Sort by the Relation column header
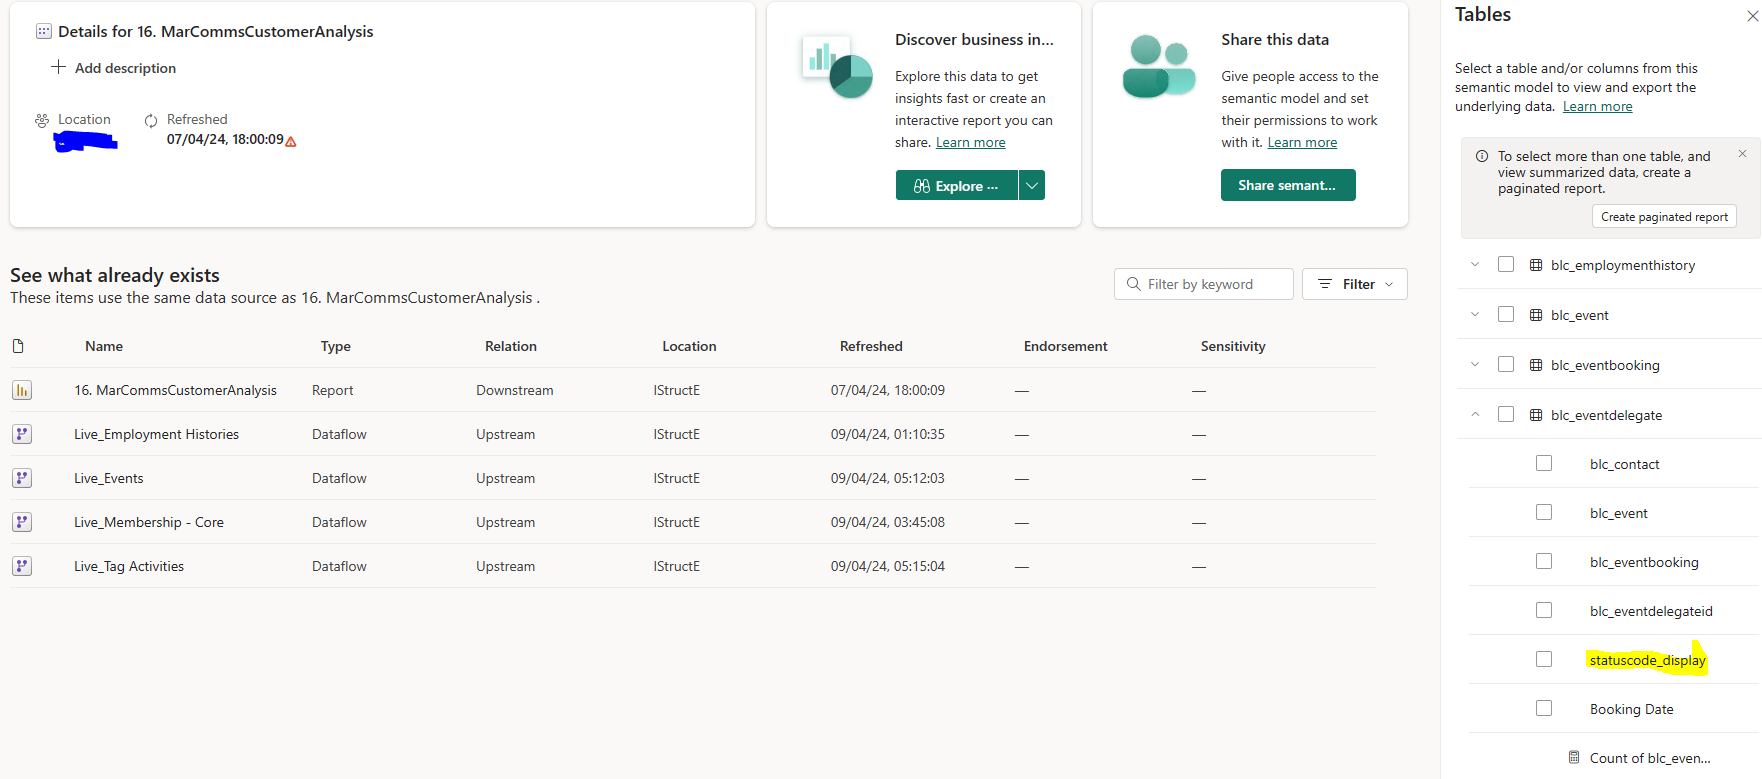Image resolution: width=1762 pixels, height=779 pixels. (511, 346)
